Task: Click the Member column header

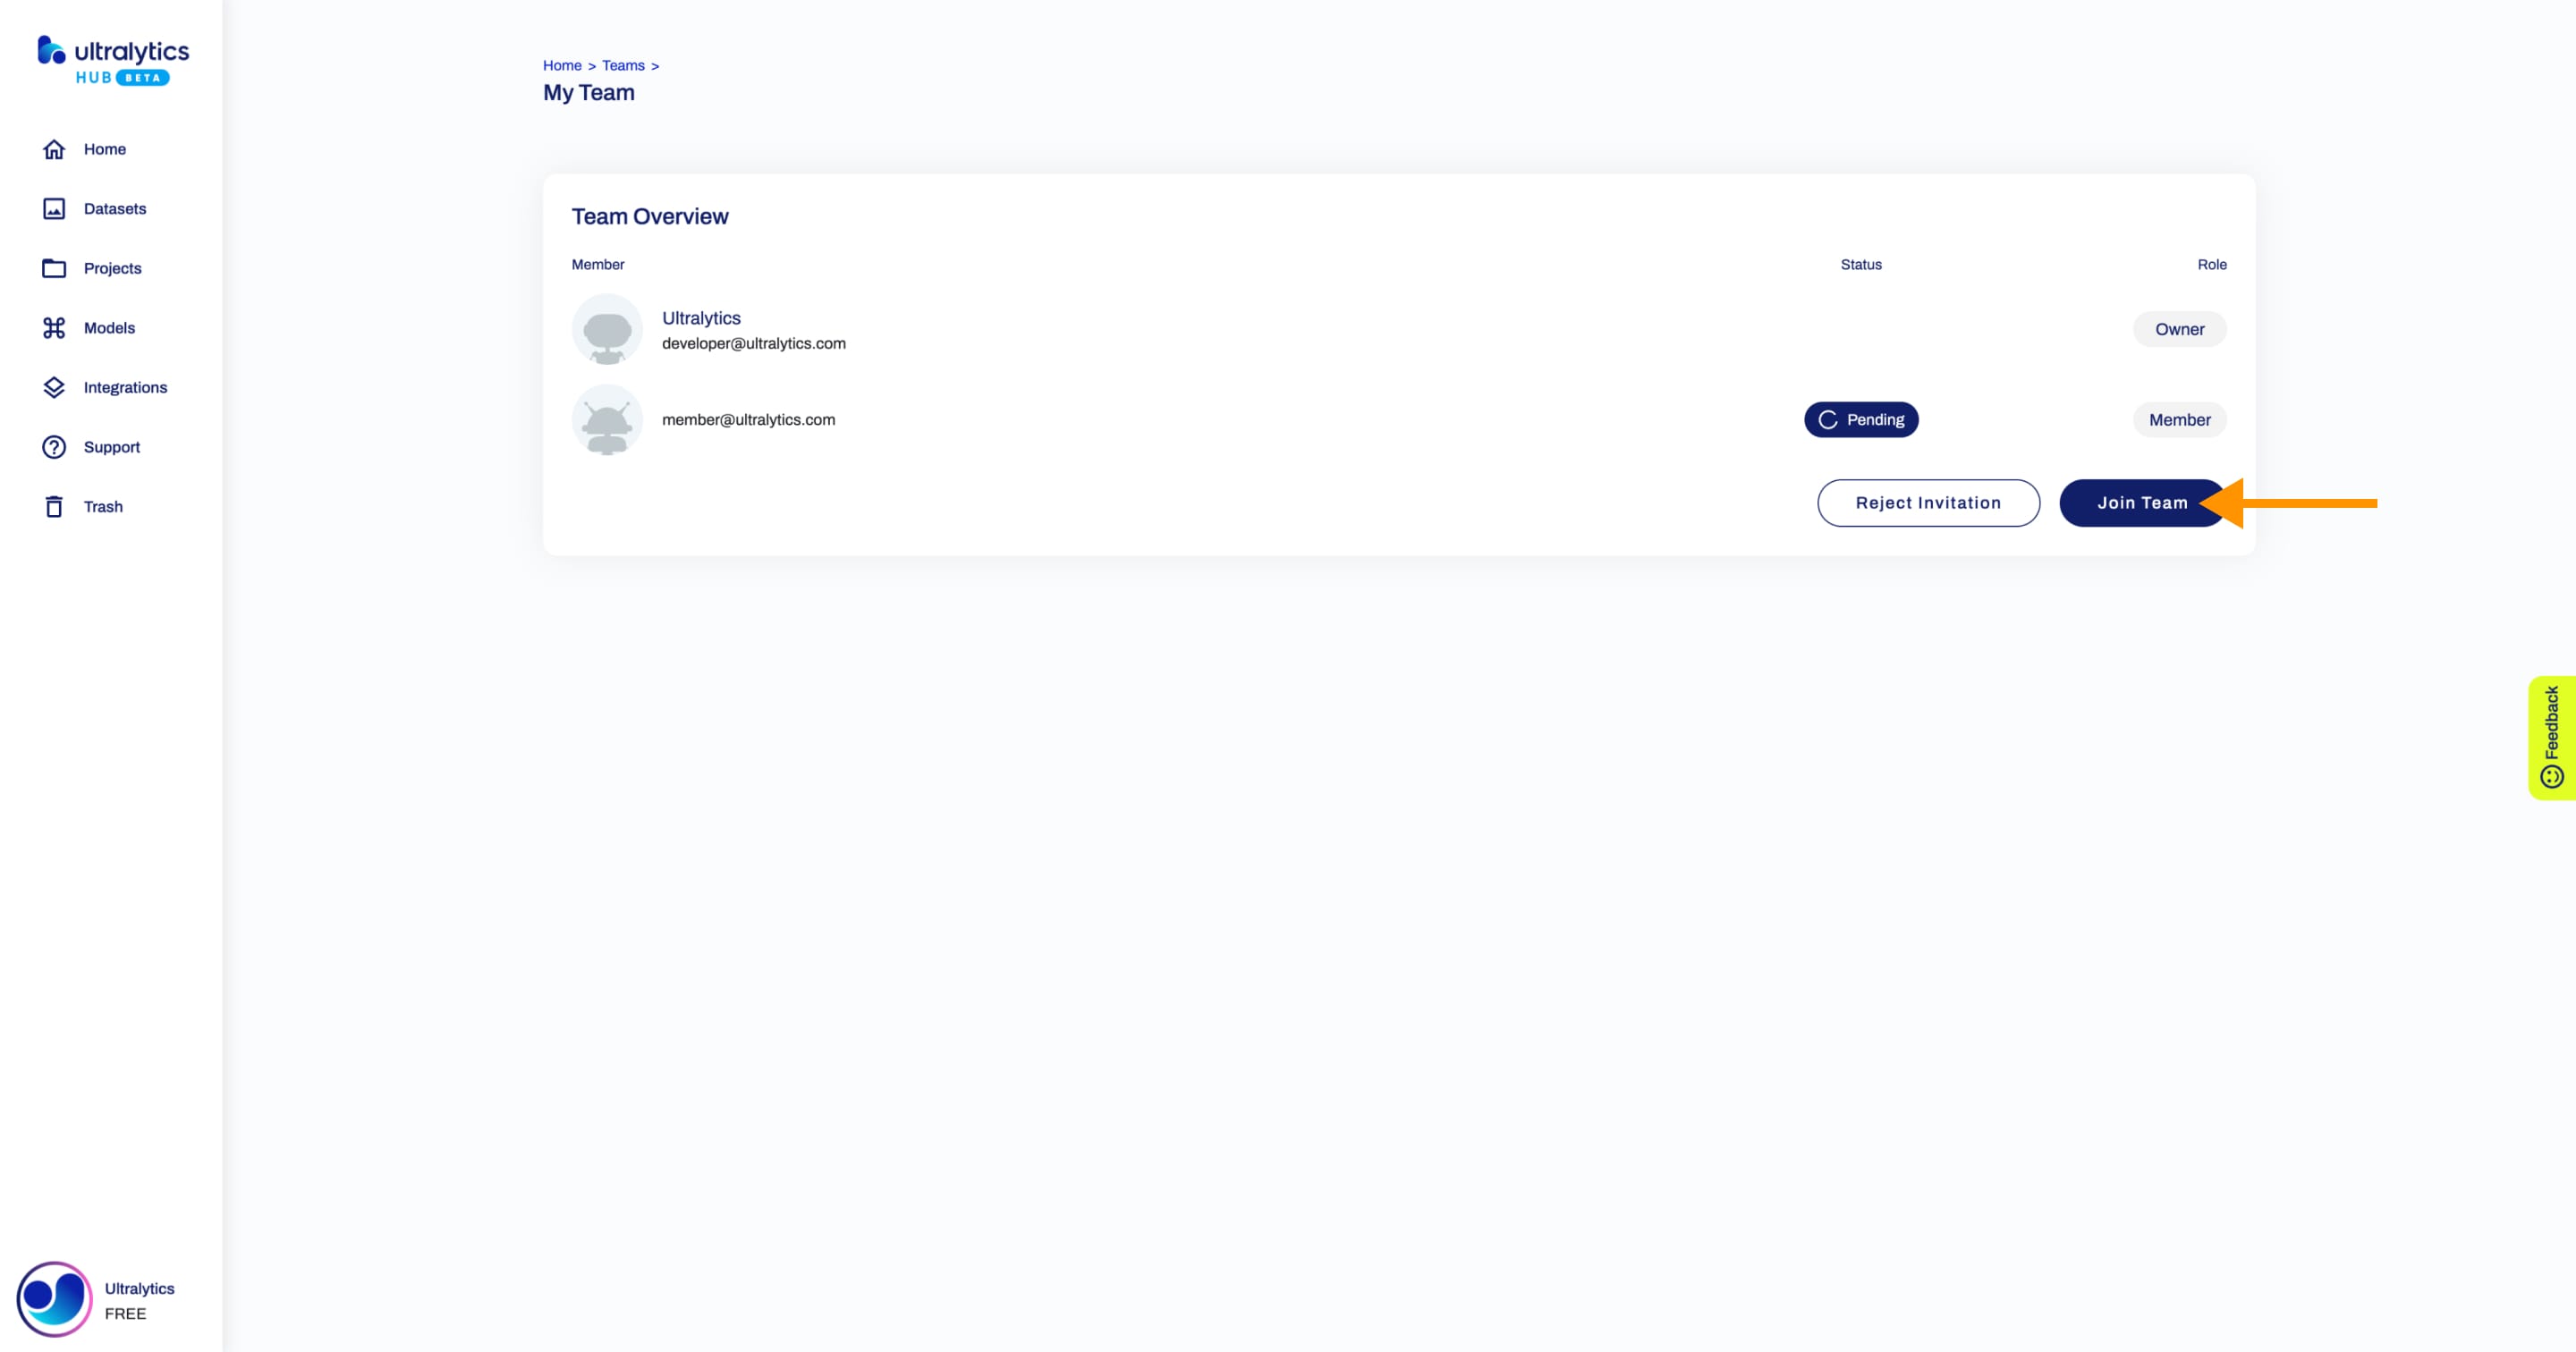Action: [x=598, y=264]
